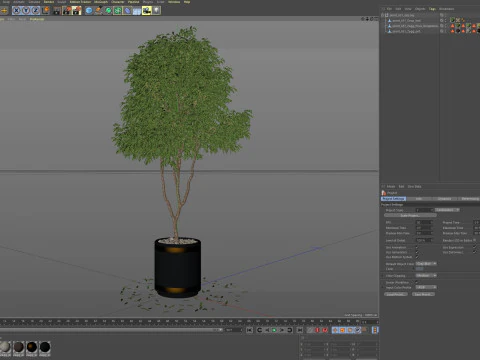Select the Project Settings tab
Image resolution: width=480 pixels, height=360 pixels.
coord(393,199)
